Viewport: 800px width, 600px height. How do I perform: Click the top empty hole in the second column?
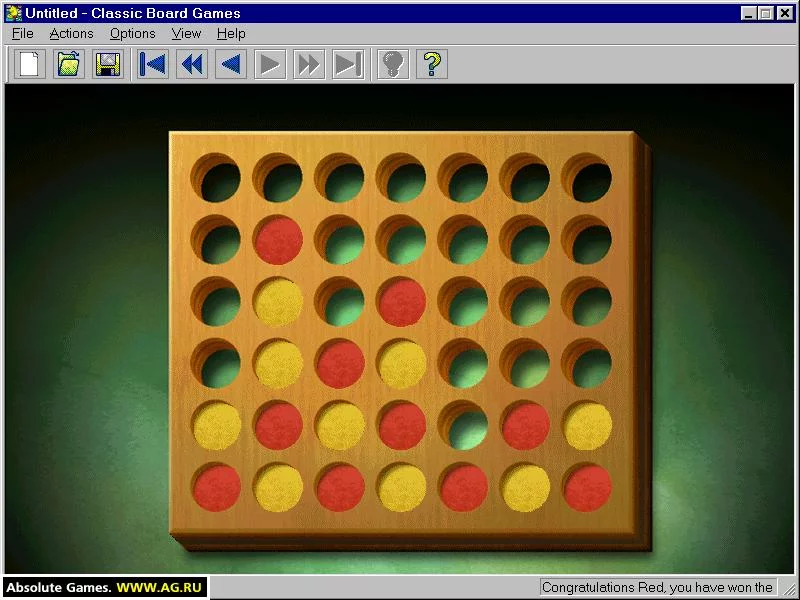tap(278, 178)
